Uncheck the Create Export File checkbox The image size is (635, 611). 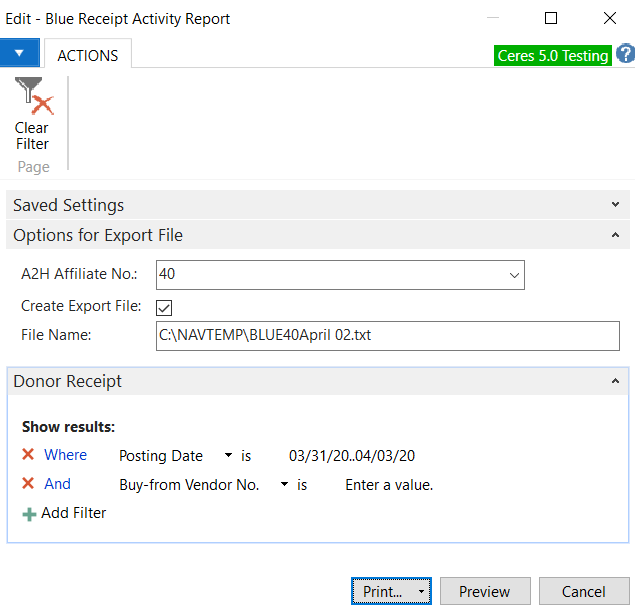pyautogui.click(x=165, y=307)
